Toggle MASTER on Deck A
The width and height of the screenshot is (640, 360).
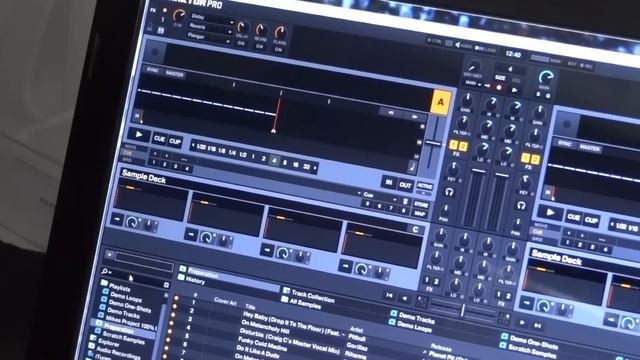pyautogui.click(x=174, y=74)
